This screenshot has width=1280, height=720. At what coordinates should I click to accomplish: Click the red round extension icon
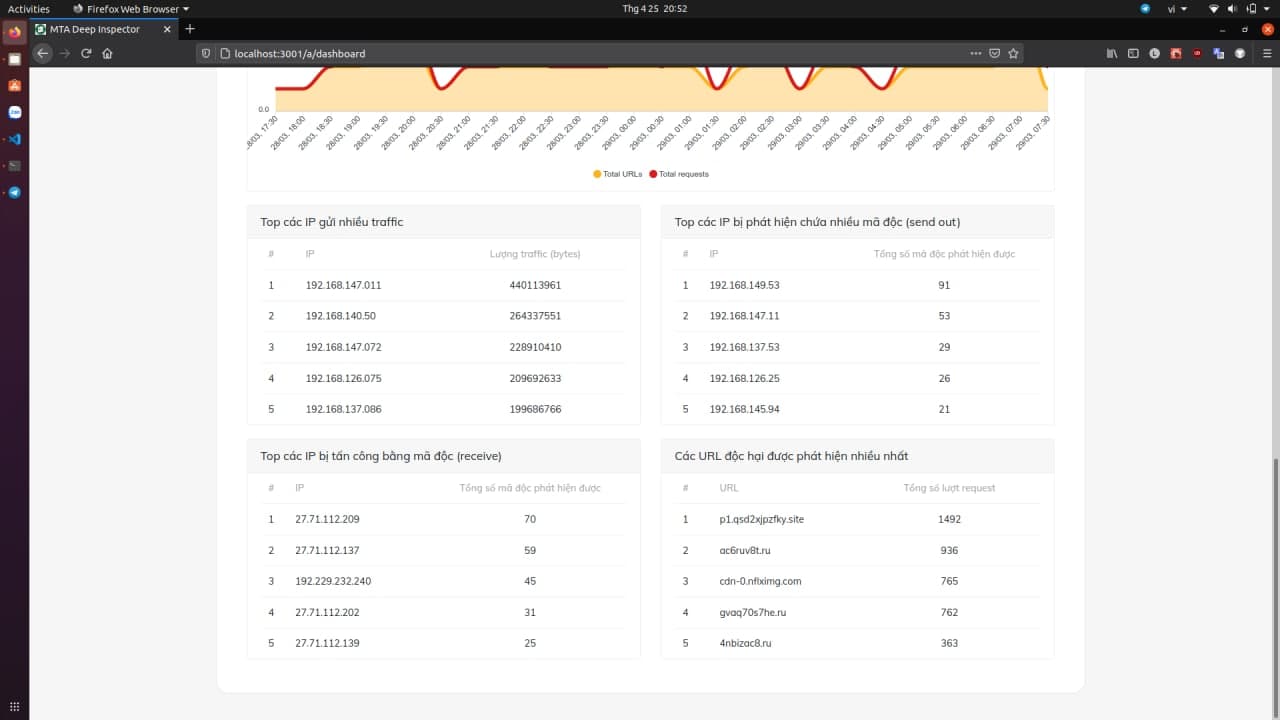click(1197, 53)
